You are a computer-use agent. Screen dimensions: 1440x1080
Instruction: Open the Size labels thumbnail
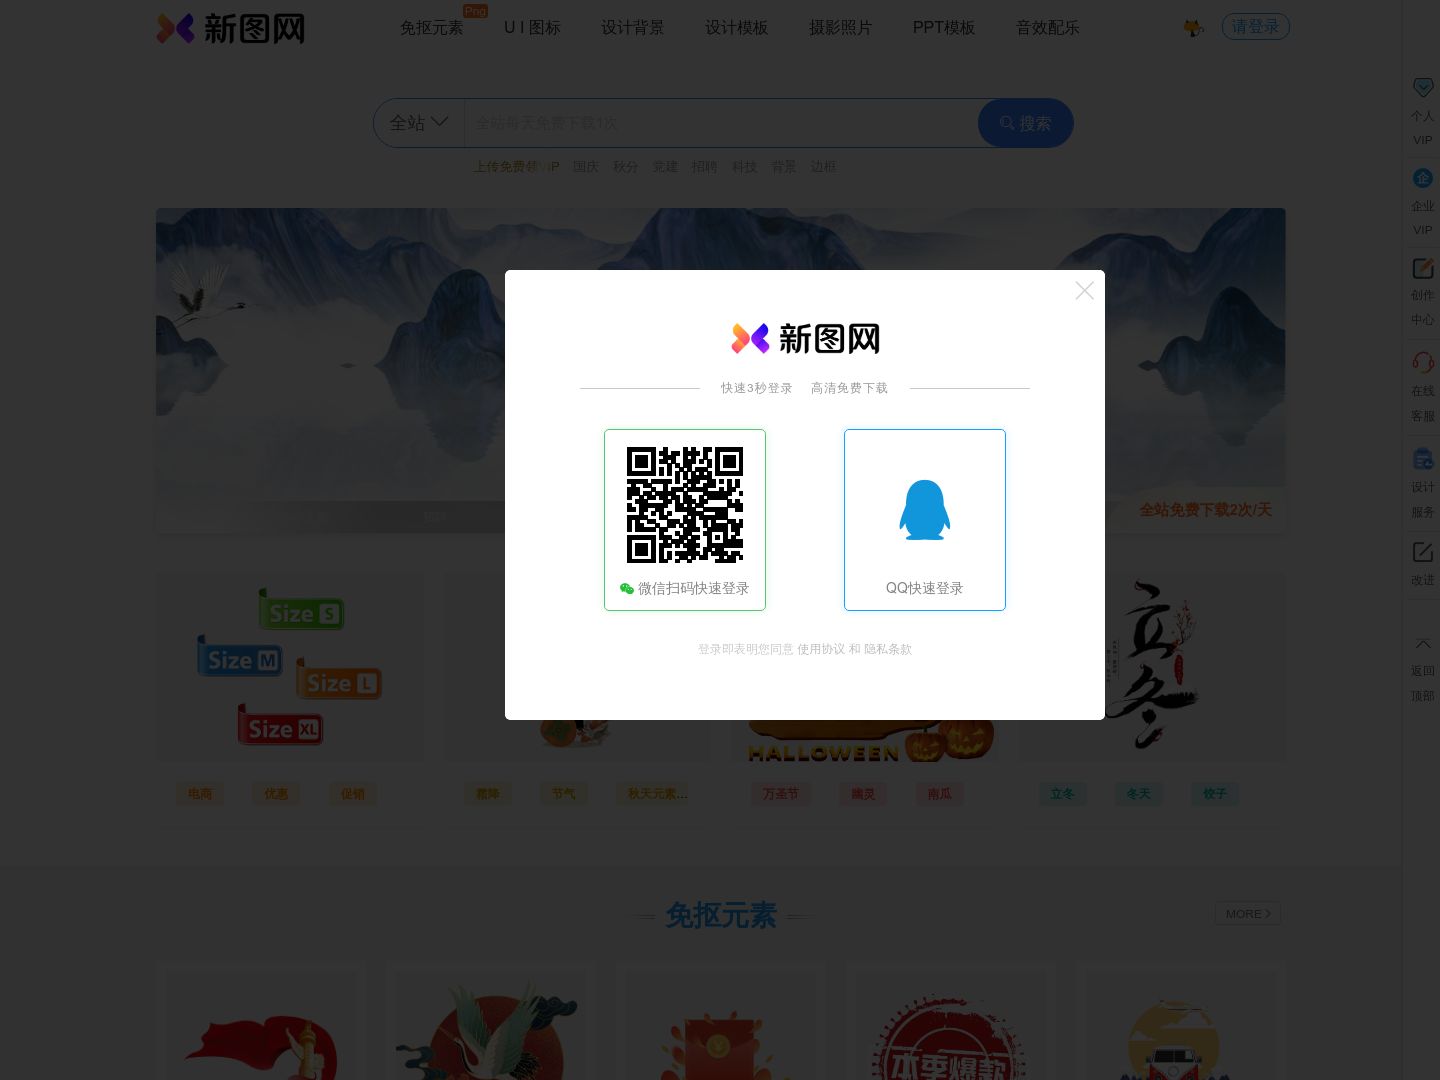pyautogui.click(x=290, y=666)
